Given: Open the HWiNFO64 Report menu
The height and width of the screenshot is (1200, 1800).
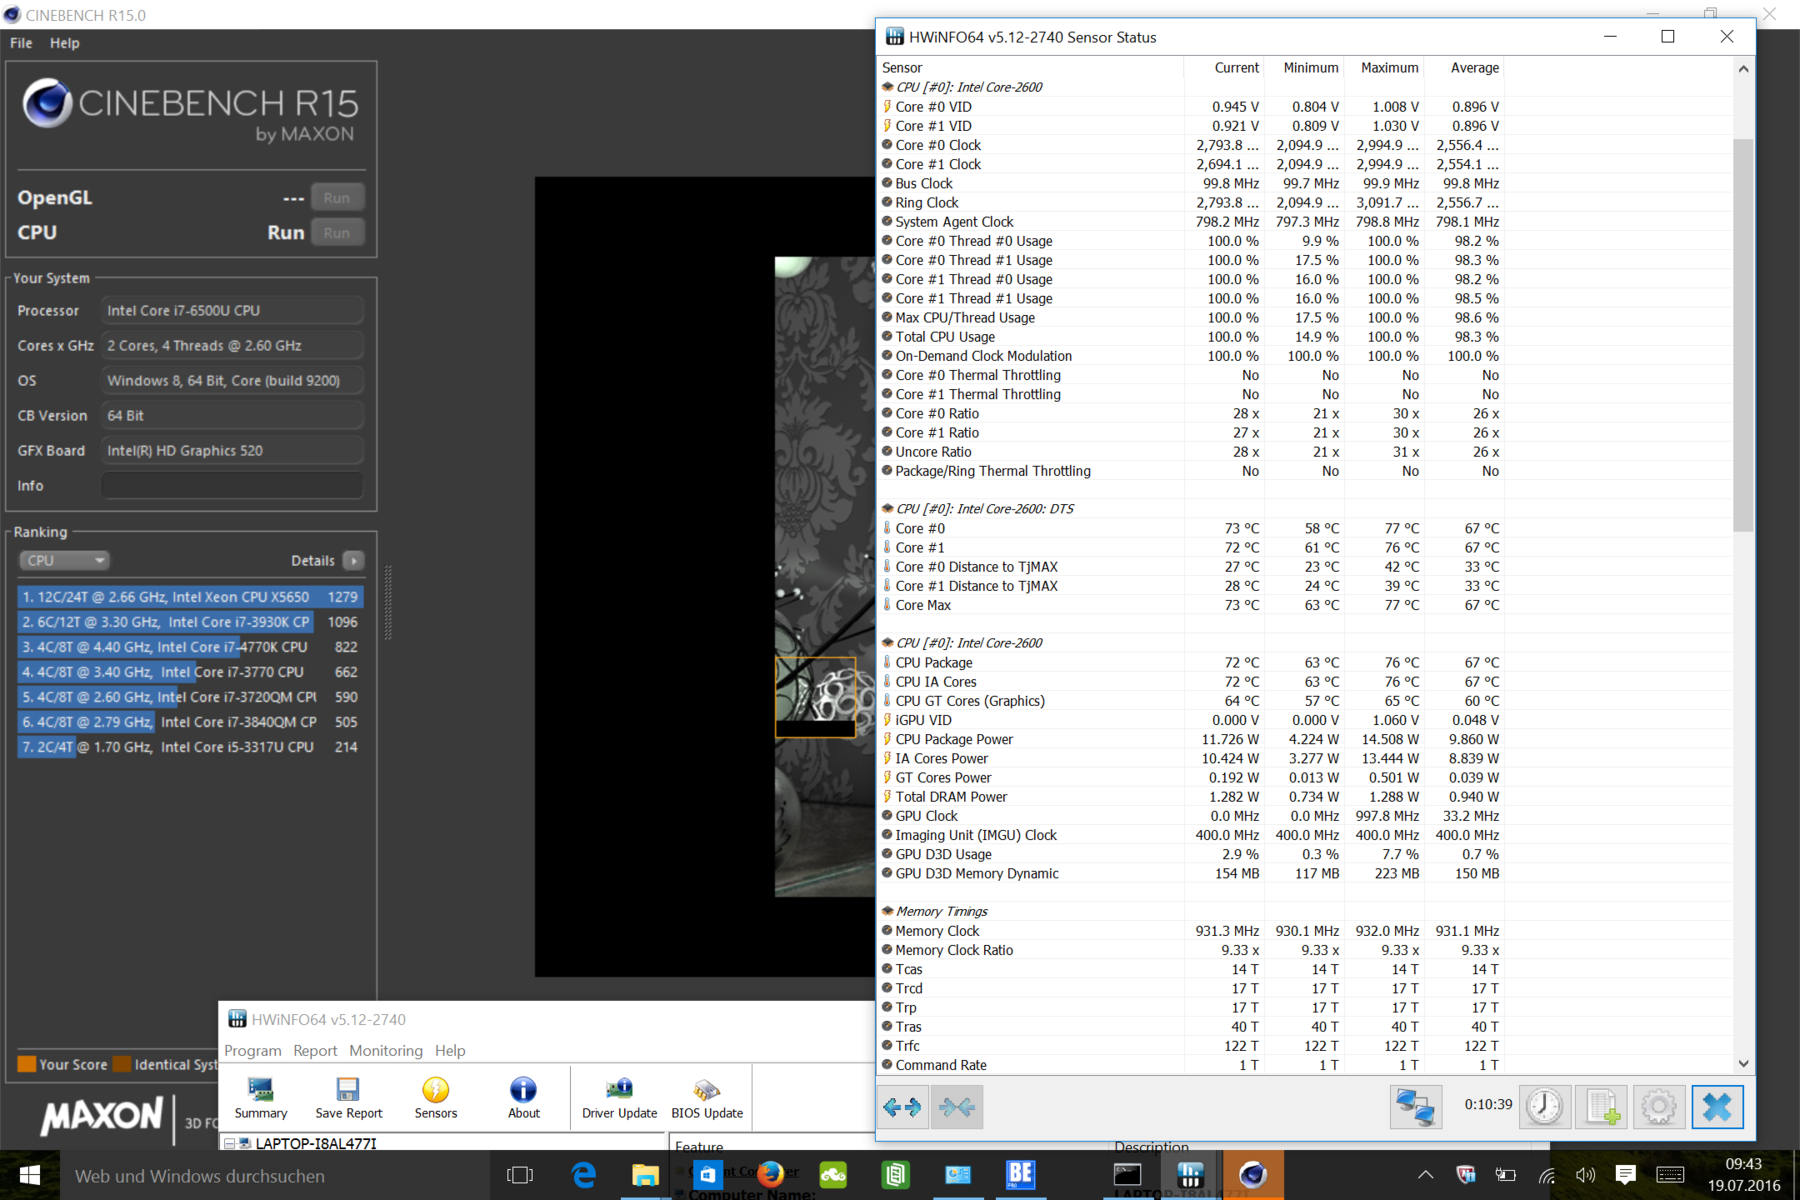Looking at the screenshot, I should pyautogui.click(x=315, y=1050).
